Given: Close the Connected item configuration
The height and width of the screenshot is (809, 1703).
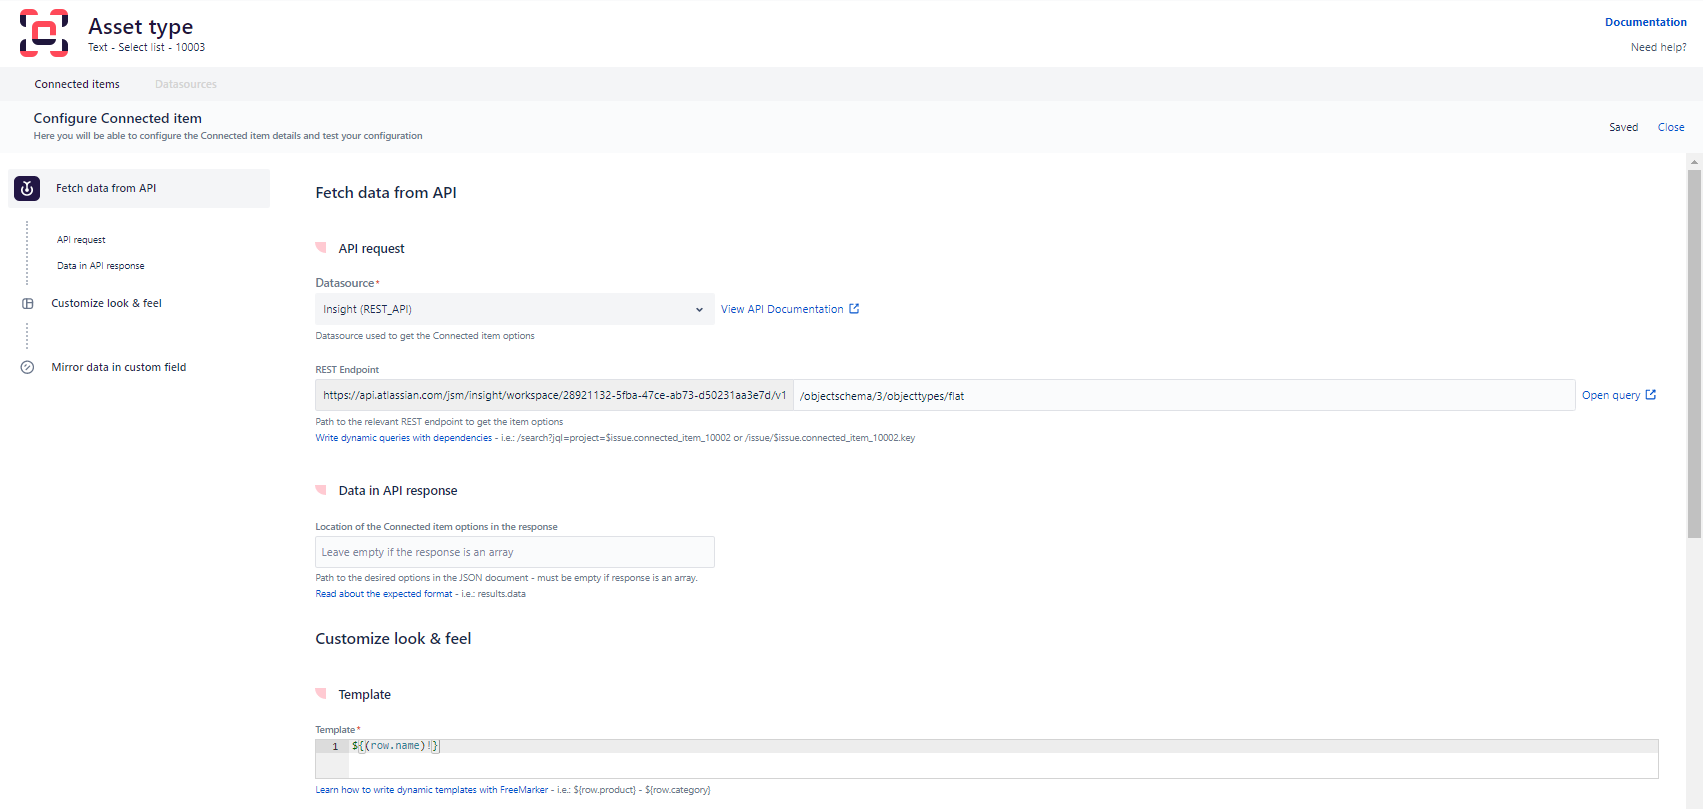Looking at the screenshot, I should pyautogui.click(x=1670, y=127).
